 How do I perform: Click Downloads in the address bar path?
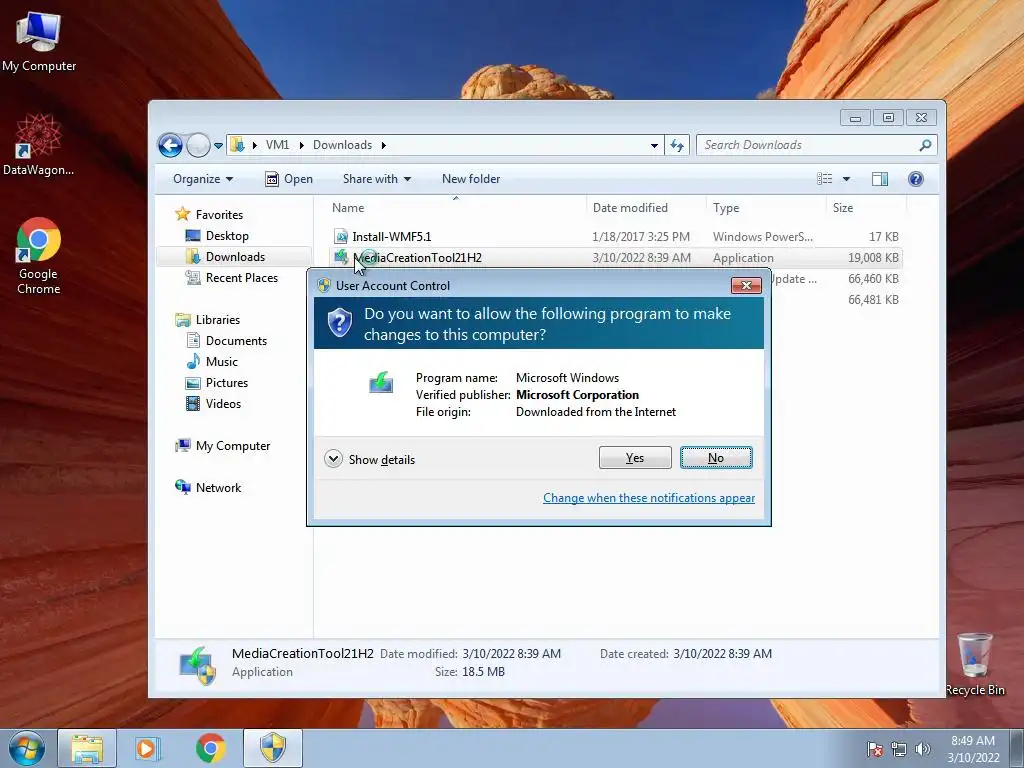click(x=342, y=145)
